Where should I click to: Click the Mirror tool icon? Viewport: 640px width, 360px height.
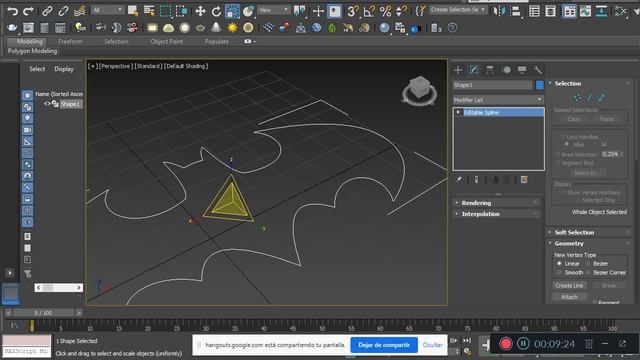(x=499, y=11)
